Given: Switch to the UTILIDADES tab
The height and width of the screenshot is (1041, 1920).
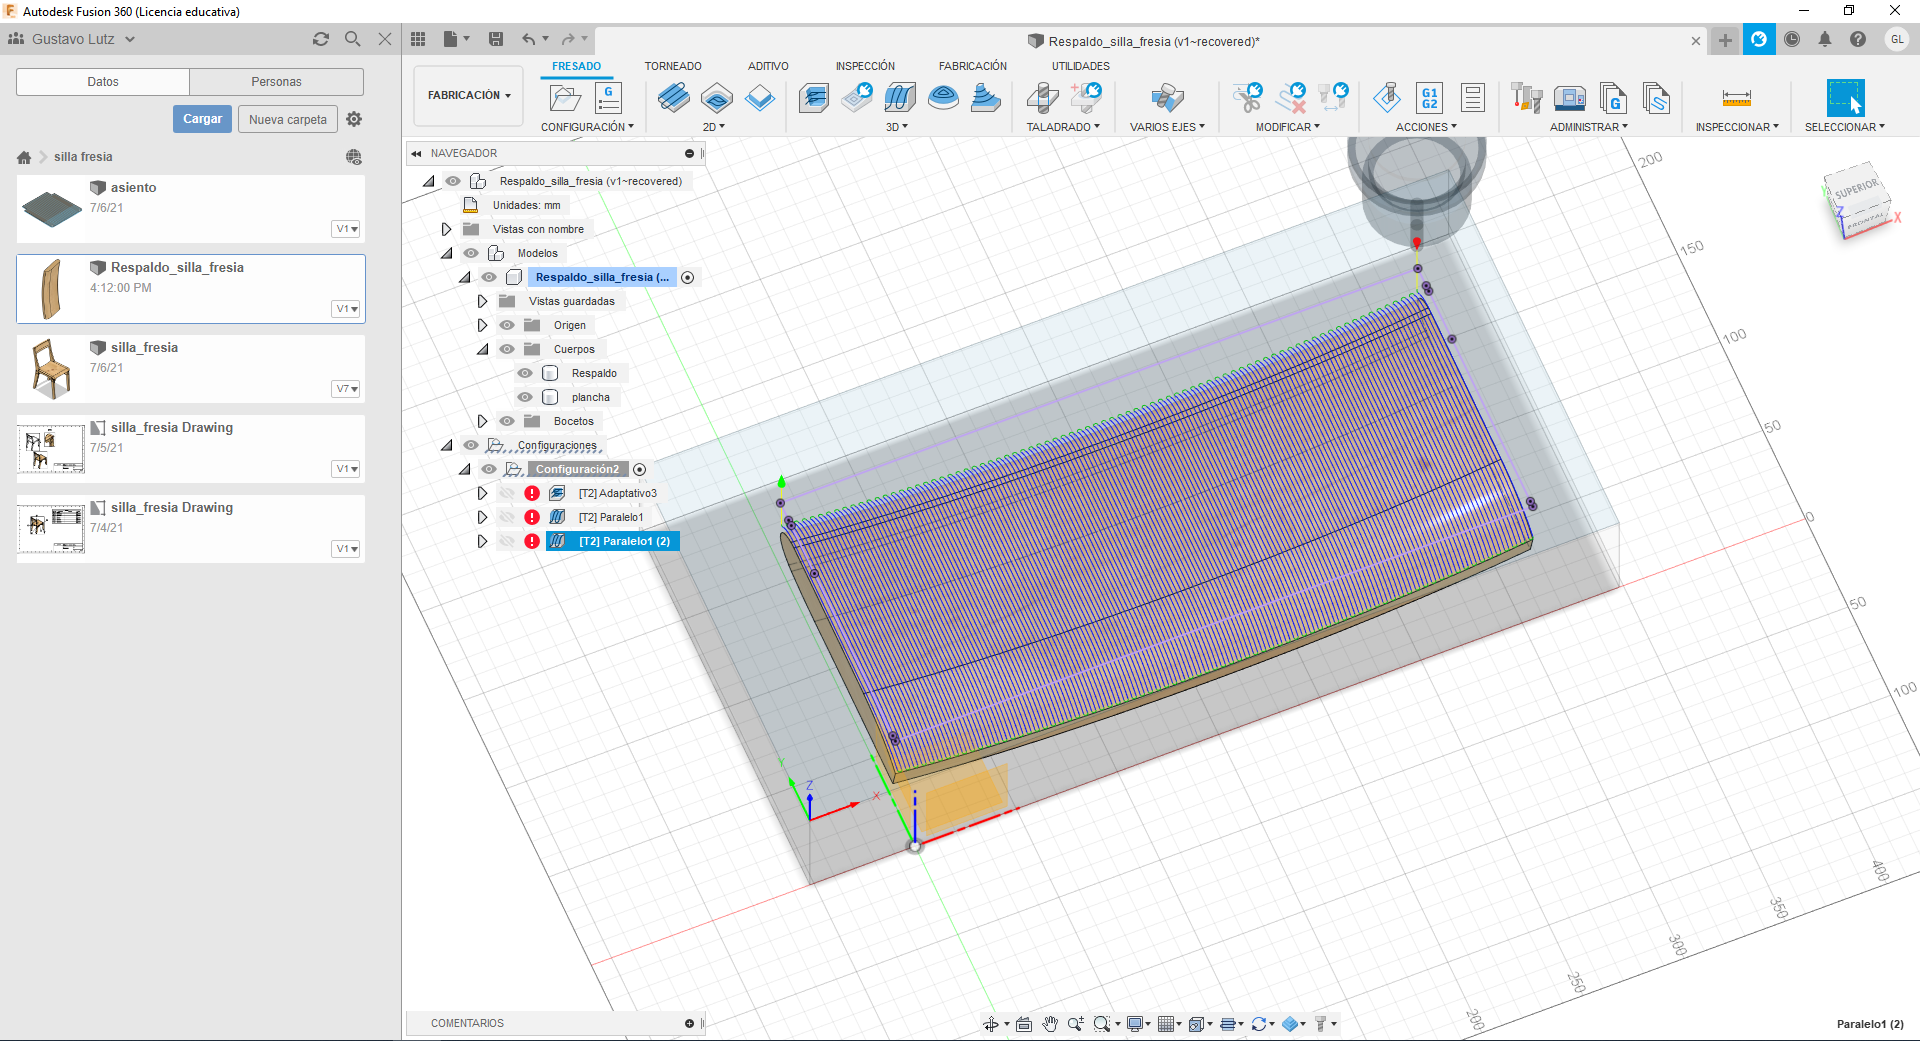Looking at the screenshot, I should (1080, 66).
